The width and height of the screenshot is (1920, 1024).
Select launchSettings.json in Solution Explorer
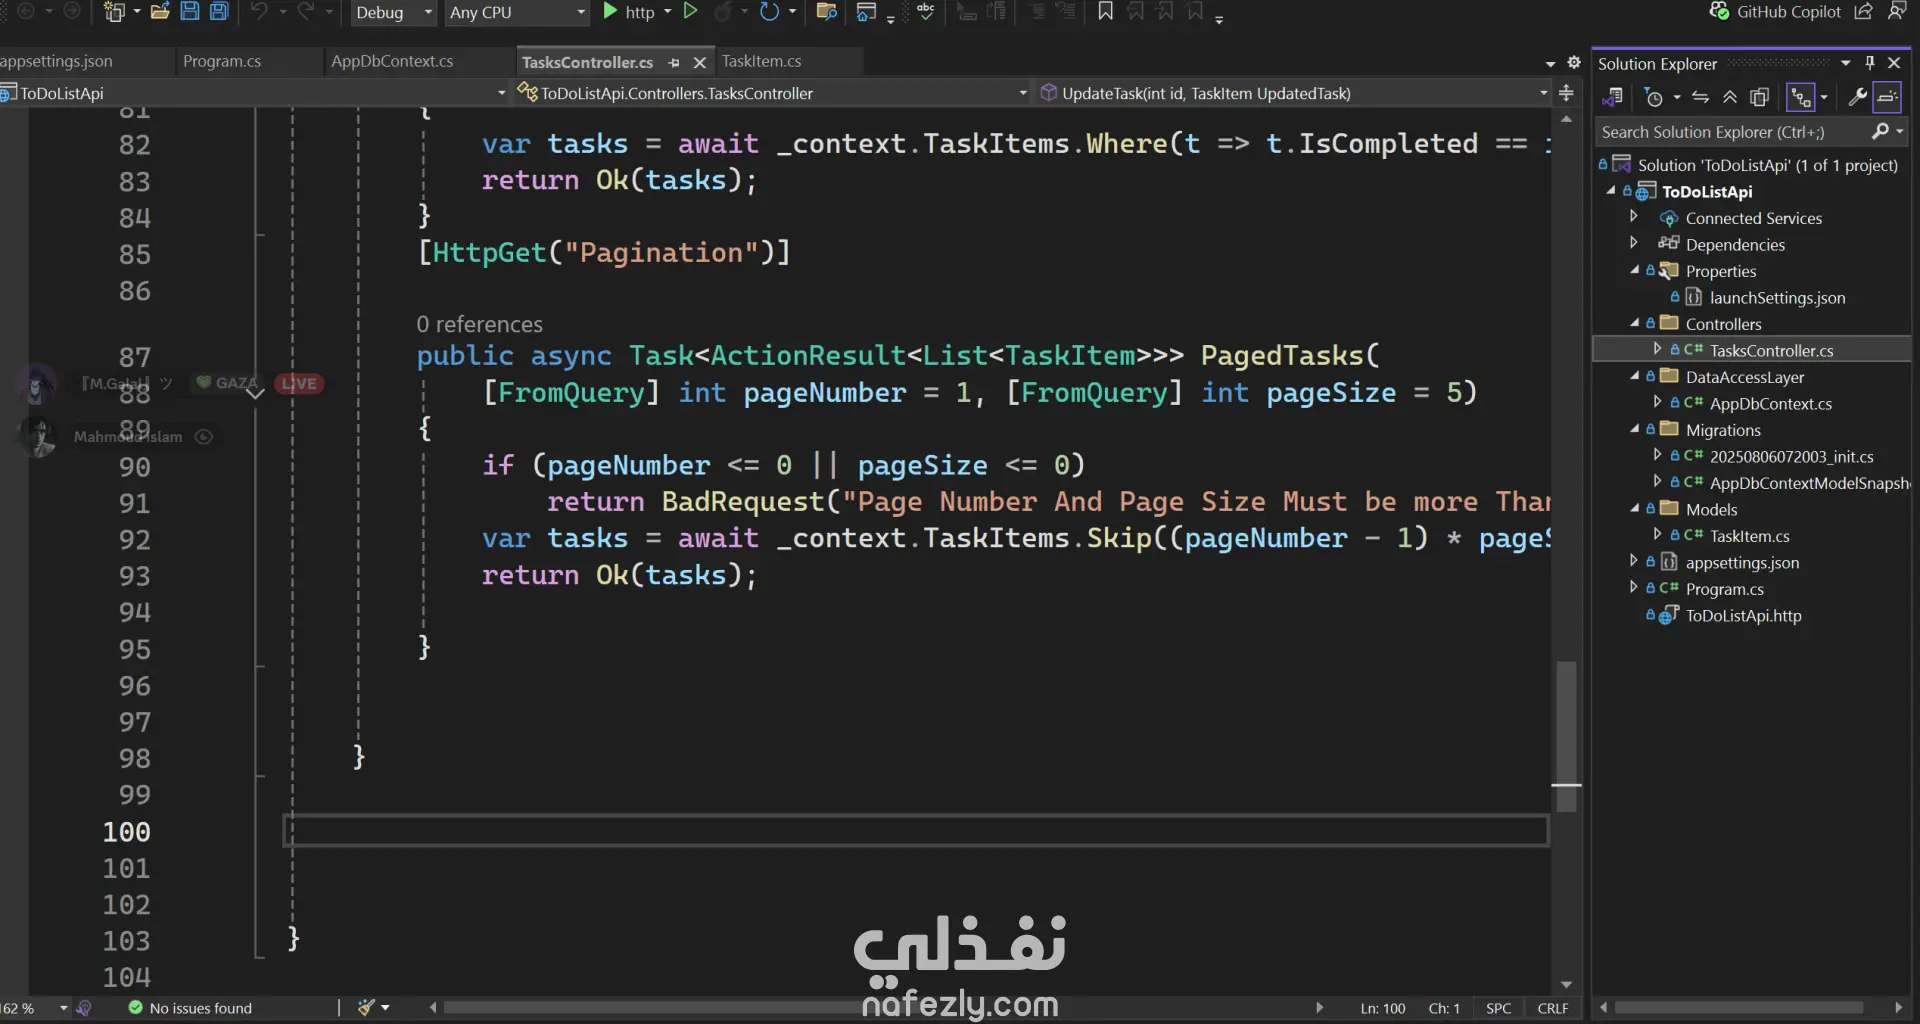click(1777, 297)
